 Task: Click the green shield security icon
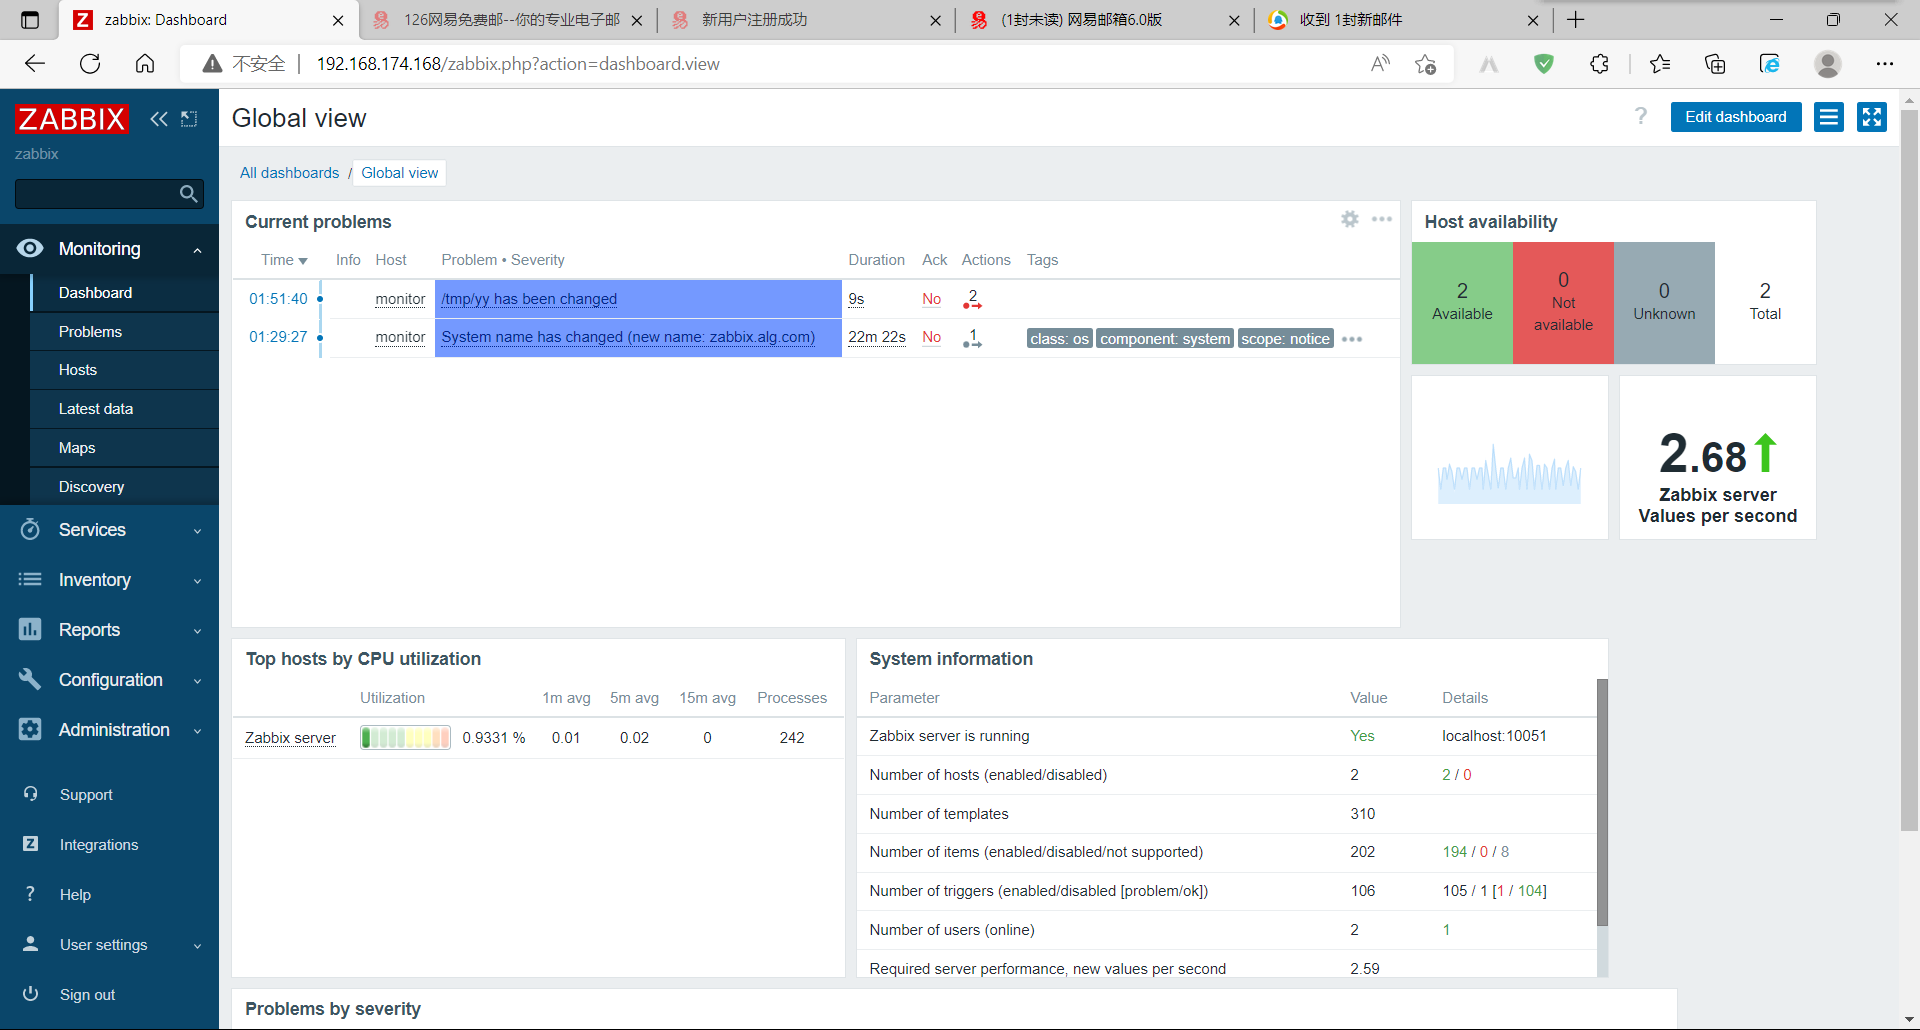(1544, 64)
